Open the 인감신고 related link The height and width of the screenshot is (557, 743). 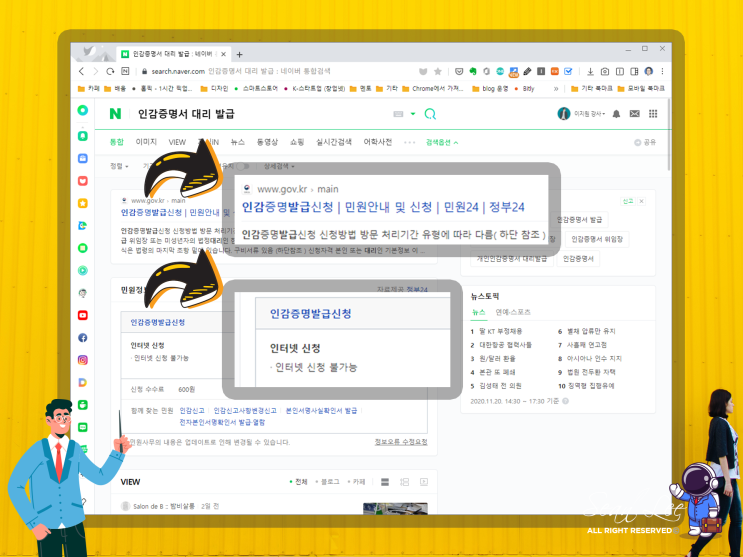click(x=192, y=411)
